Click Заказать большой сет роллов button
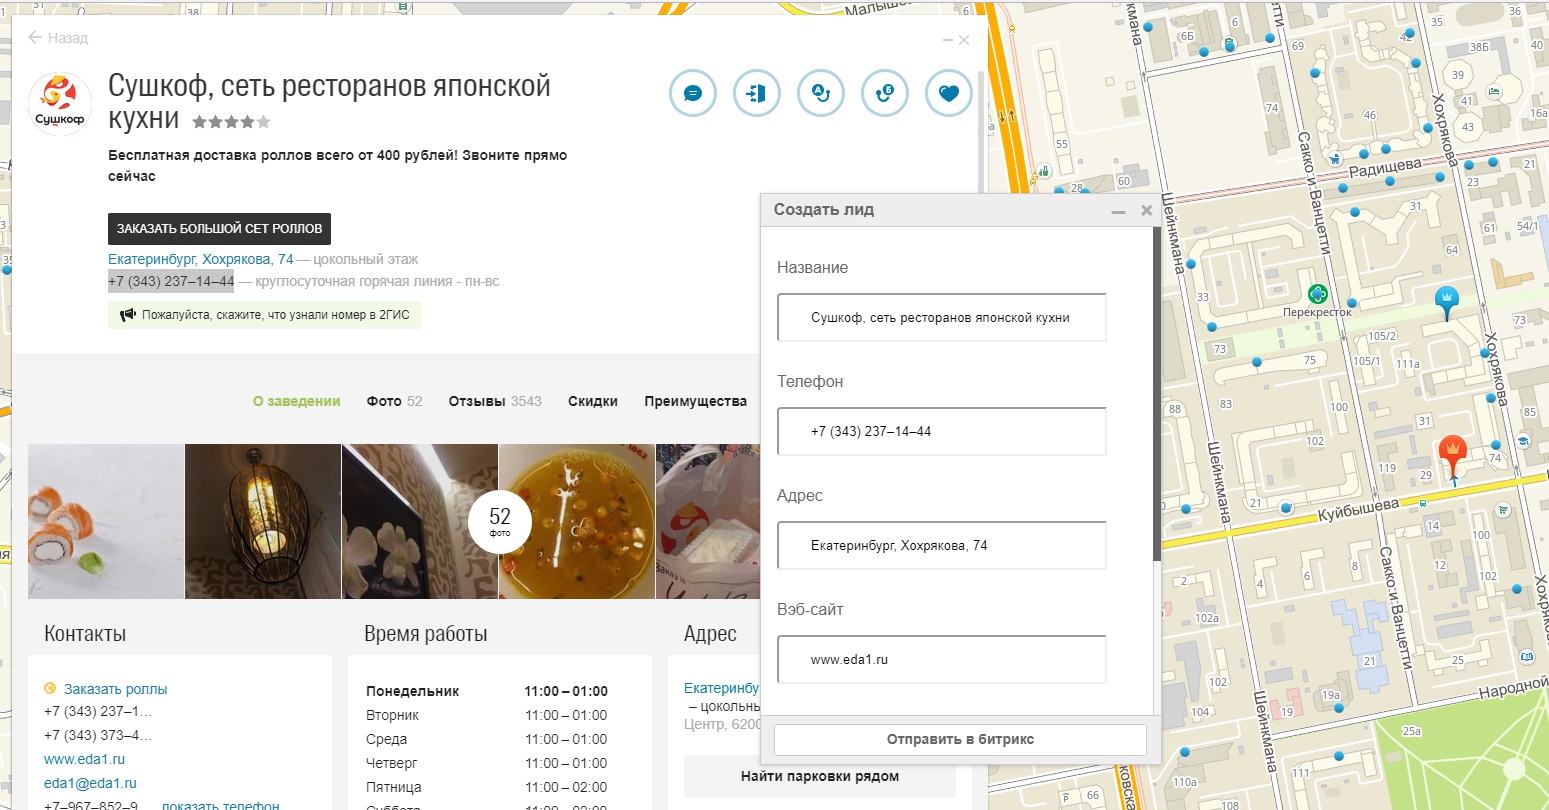Image resolution: width=1549 pixels, height=810 pixels. point(219,229)
